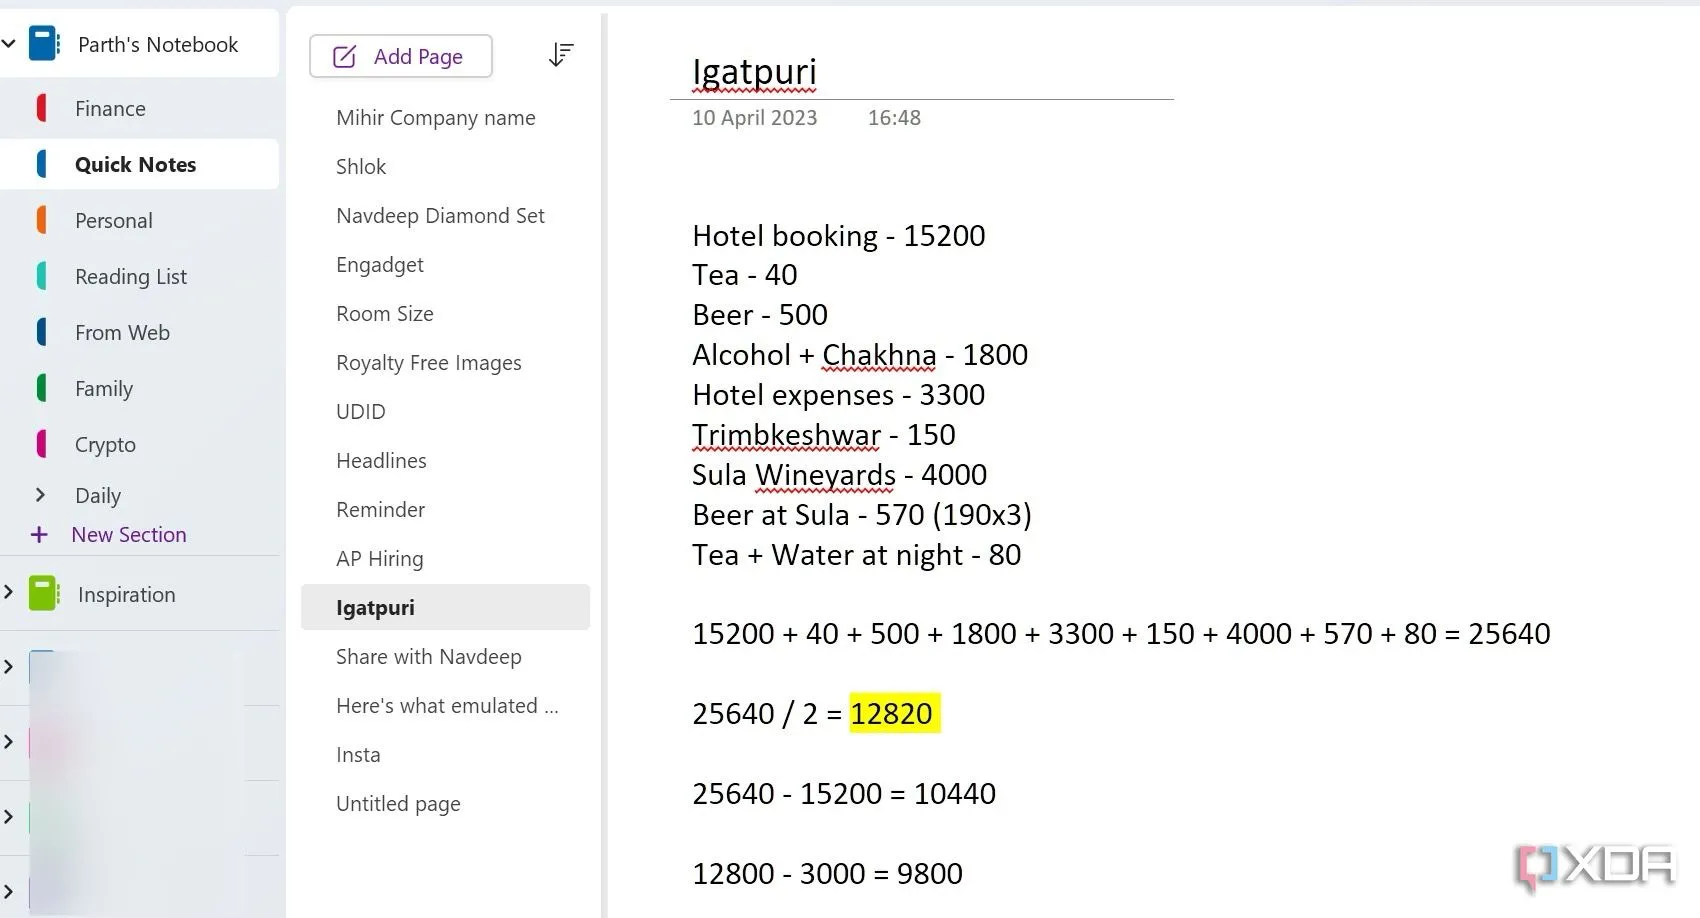Click the 12800 - 3000 = 9800 line

[827, 874]
